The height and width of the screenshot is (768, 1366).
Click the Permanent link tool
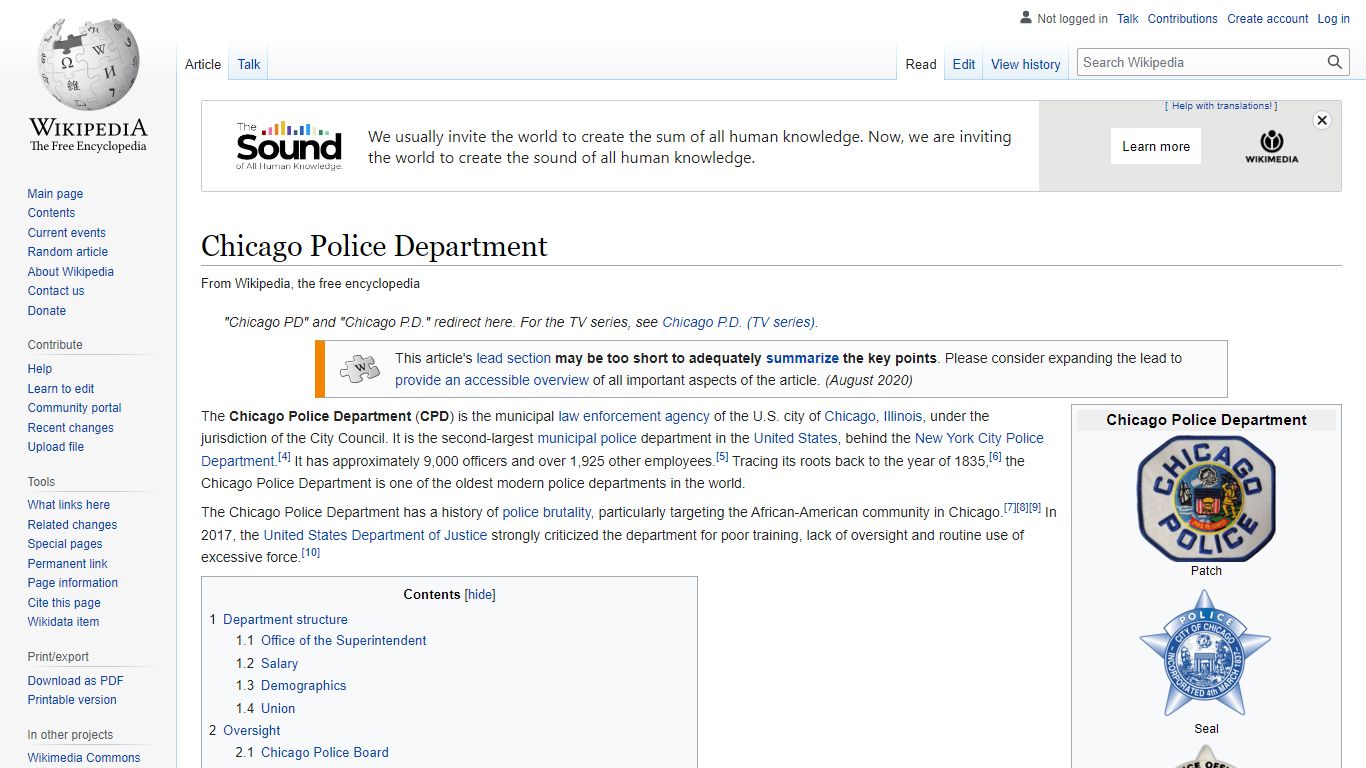pyautogui.click(x=67, y=564)
